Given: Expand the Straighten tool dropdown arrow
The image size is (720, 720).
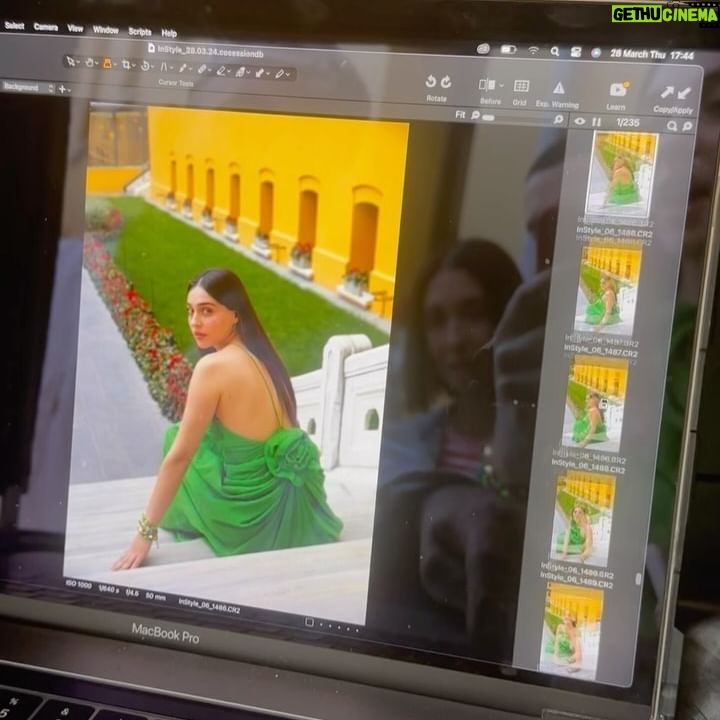Looking at the screenshot, I should pyautogui.click(x=153, y=67).
